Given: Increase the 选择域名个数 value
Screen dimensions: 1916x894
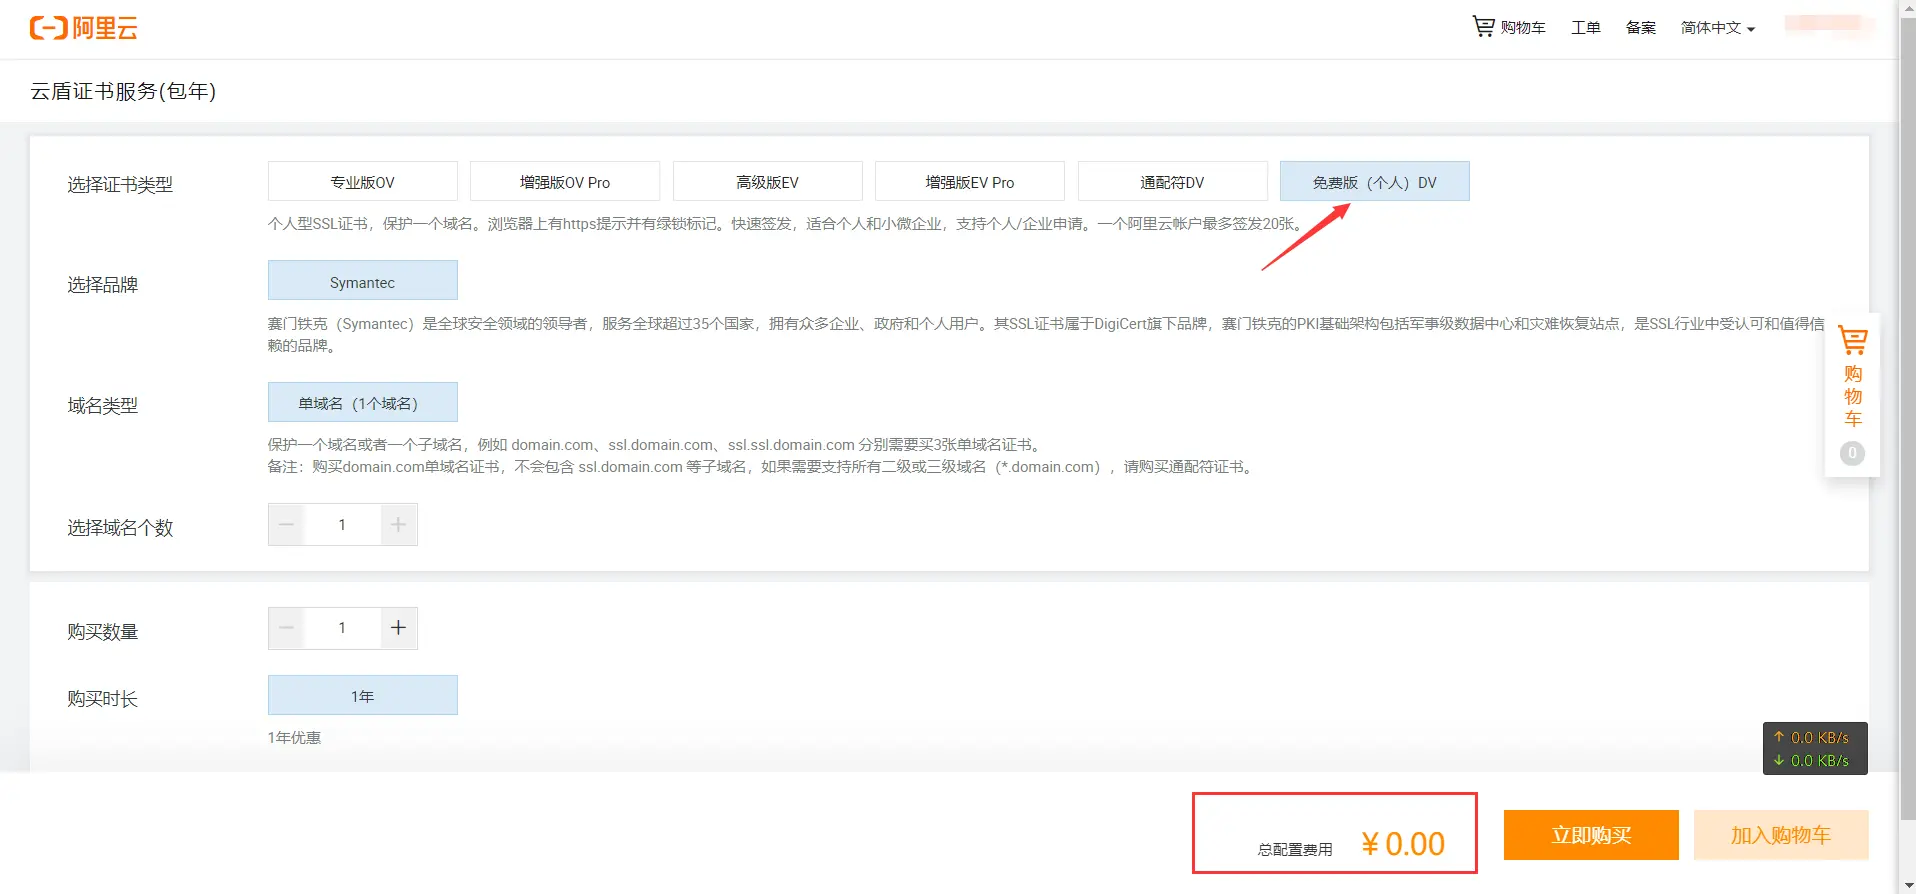Looking at the screenshot, I should point(398,525).
